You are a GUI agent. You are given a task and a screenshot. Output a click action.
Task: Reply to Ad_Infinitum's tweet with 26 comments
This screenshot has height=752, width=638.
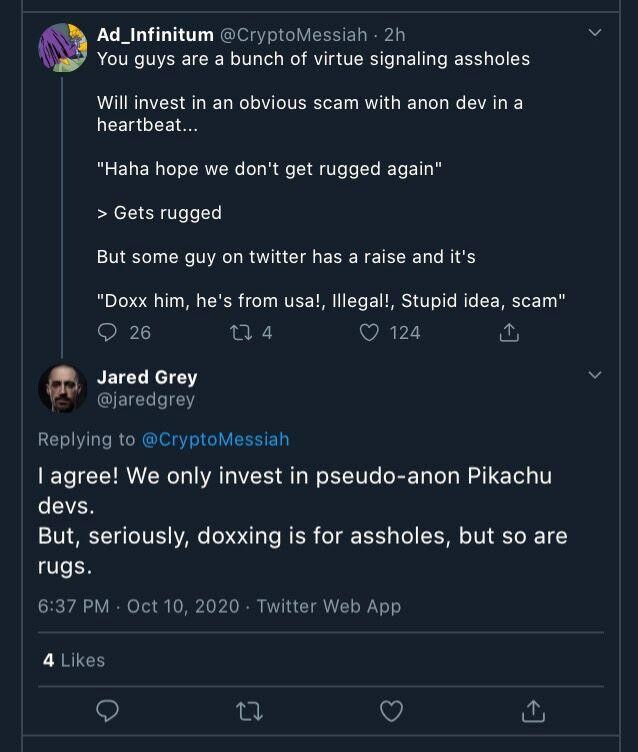click(x=107, y=332)
